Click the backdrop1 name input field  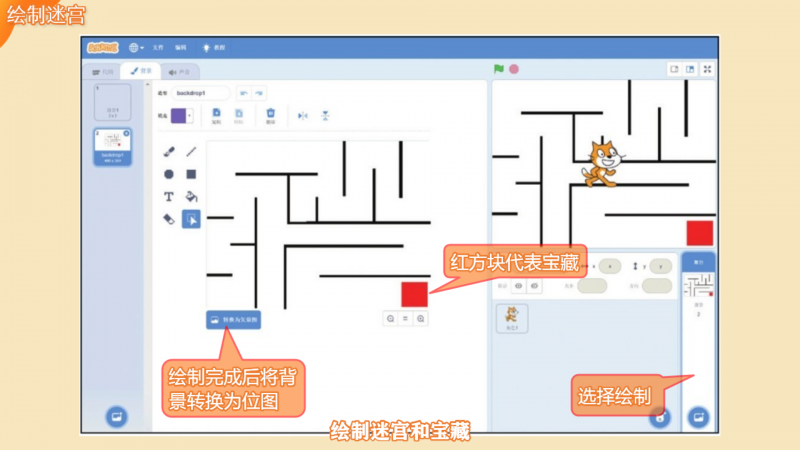tap(201, 93)
